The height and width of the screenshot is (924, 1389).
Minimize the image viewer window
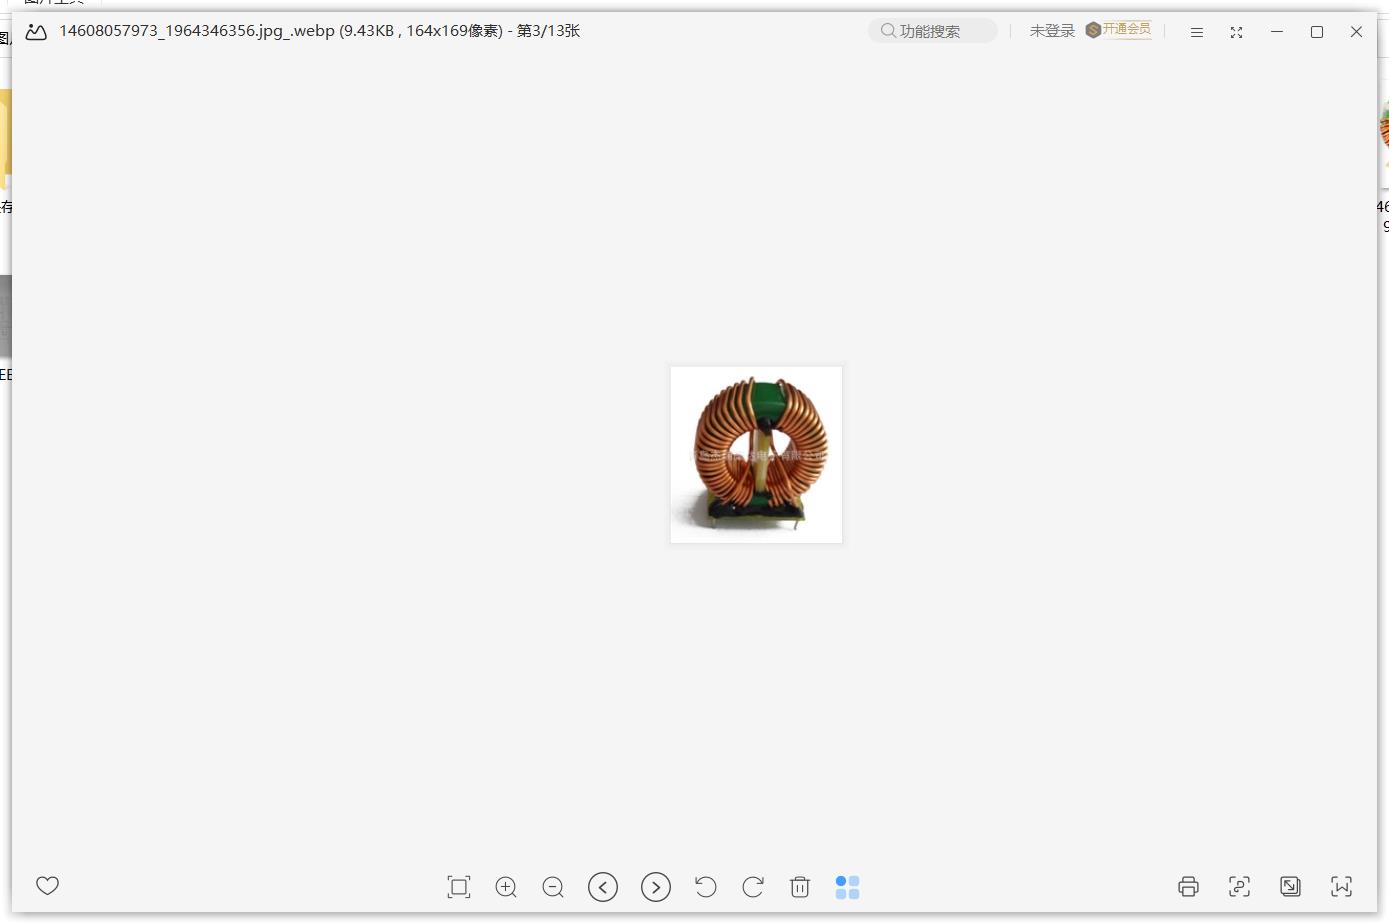(1277, 32)
